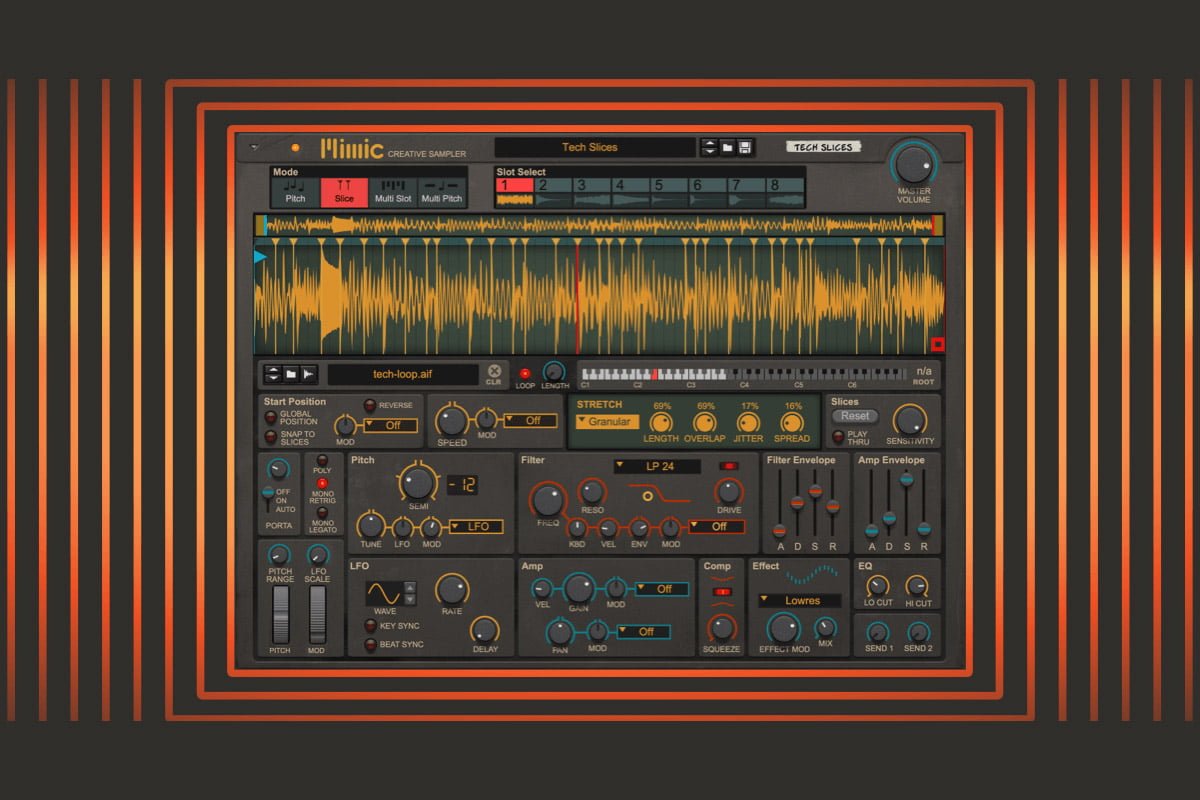Open Pitch Mod source LFO dropdown
The height and width of the screenshot is (800, 1200).
(475, 526)
